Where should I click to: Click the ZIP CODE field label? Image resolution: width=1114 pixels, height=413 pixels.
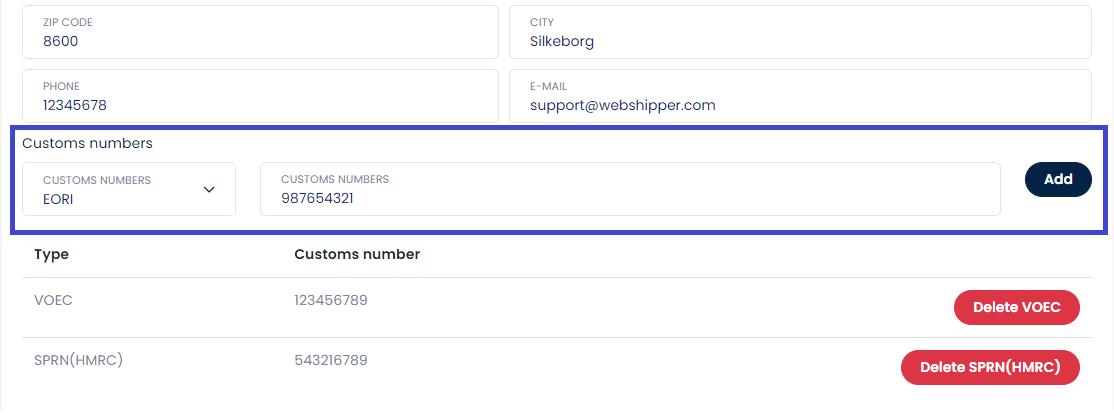pyautogui.click(x=67, y=22)
